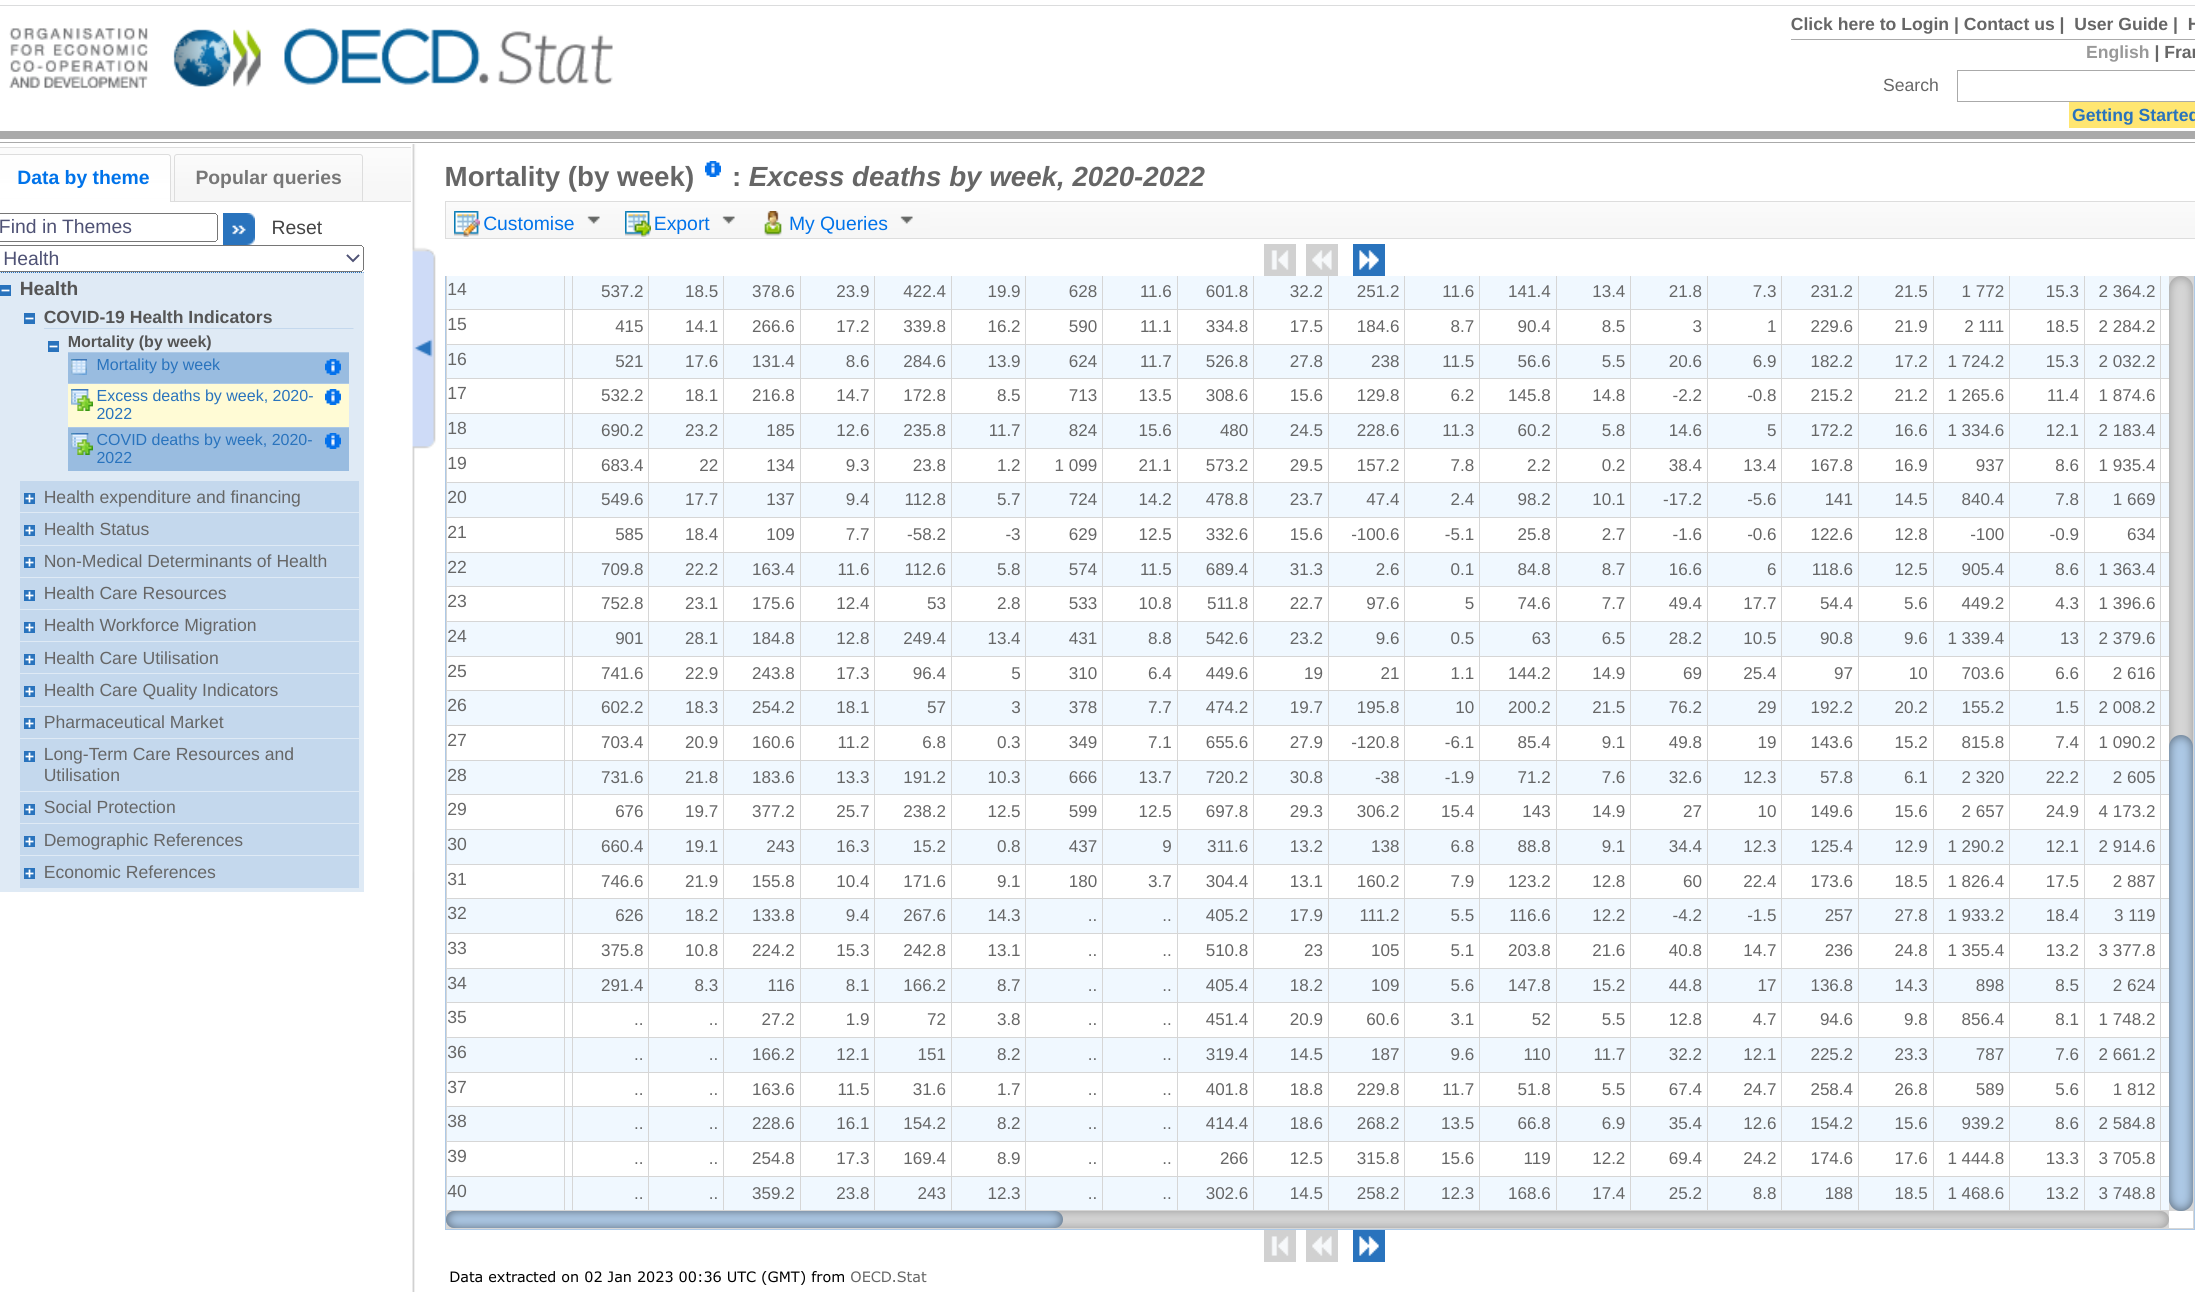
Task: Click info icon next to Mortality by week item
Action: pyautogui.click(x=333, y=367)
